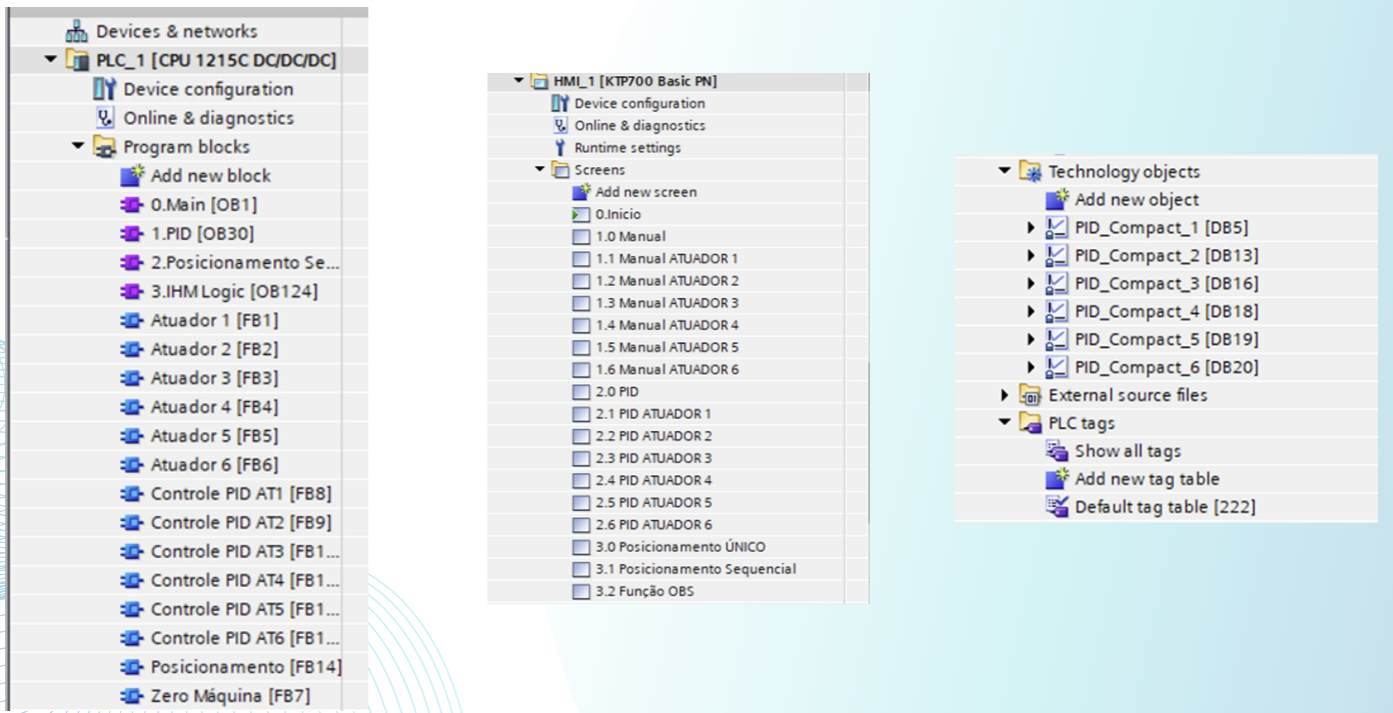Select the Posicionamento [FB14] block icon

[132, 667]
